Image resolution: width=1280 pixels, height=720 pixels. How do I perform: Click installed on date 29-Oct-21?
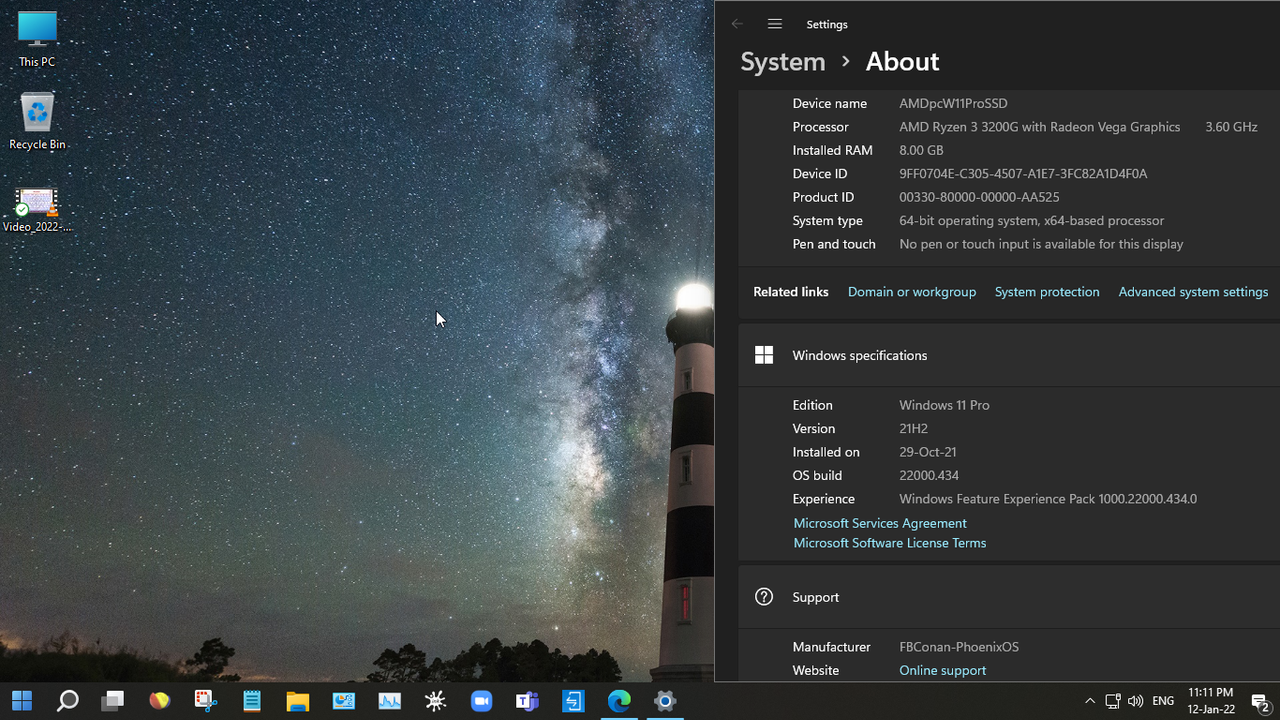pyautogui.click(x=928, y=452)
